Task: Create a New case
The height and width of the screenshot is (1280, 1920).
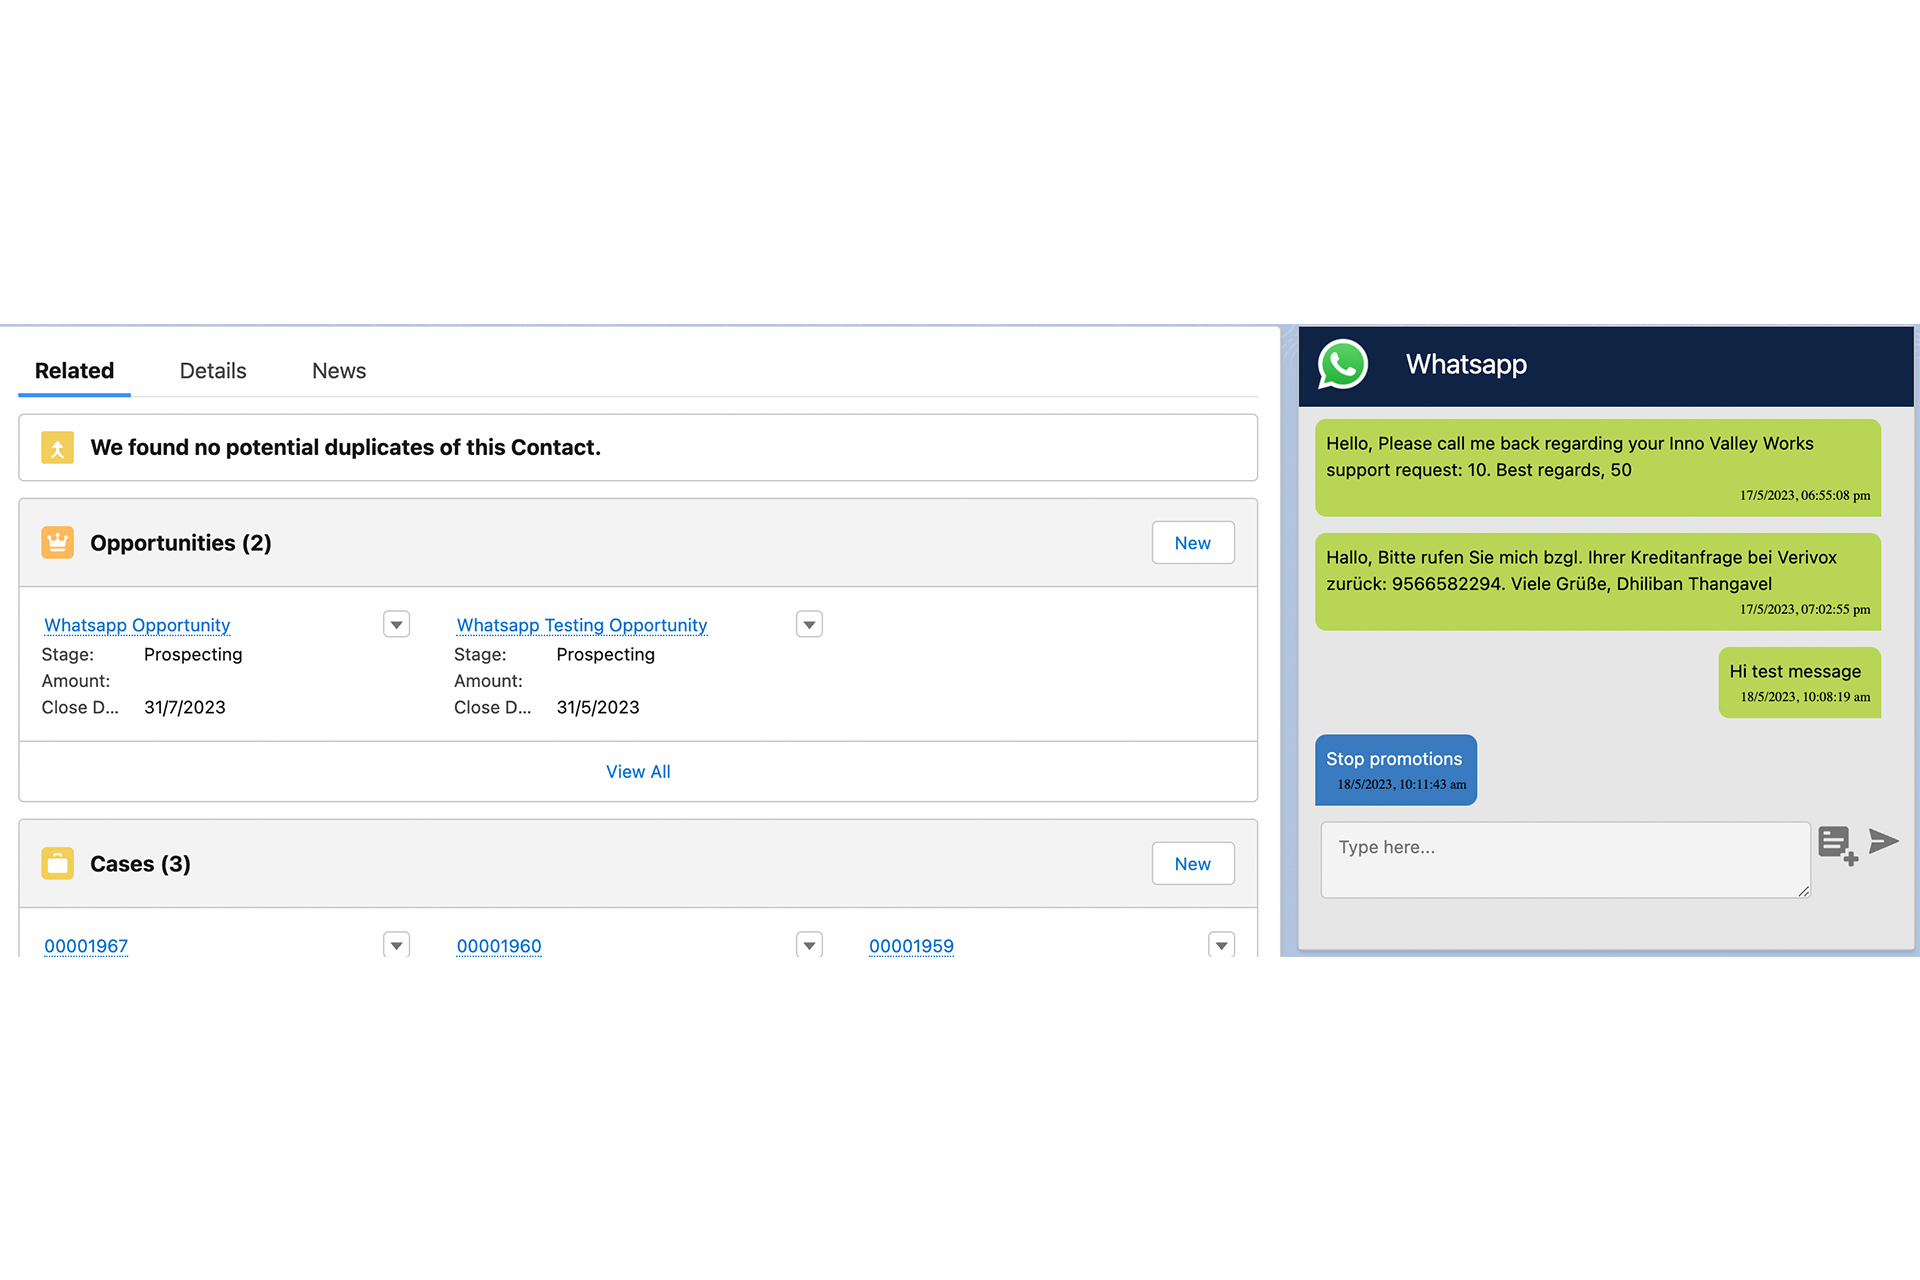Action: (x=1193, y=864)
